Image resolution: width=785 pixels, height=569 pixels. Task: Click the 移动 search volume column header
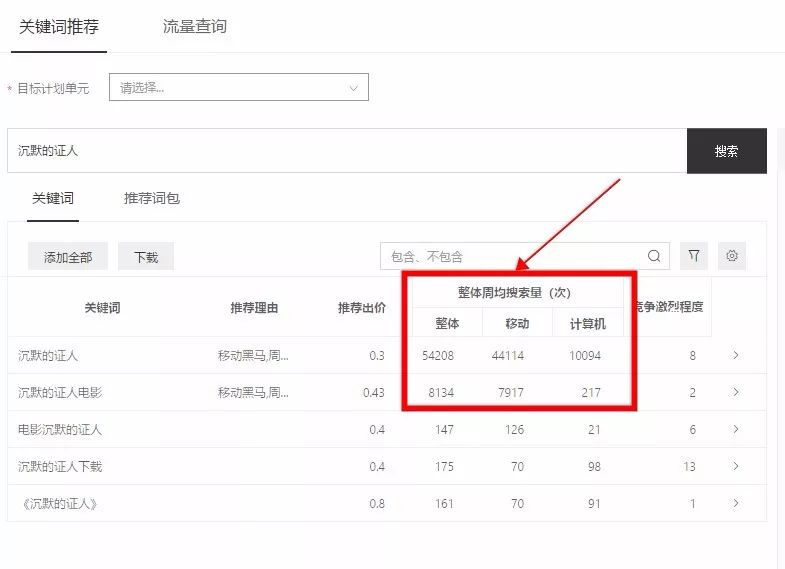517,323
